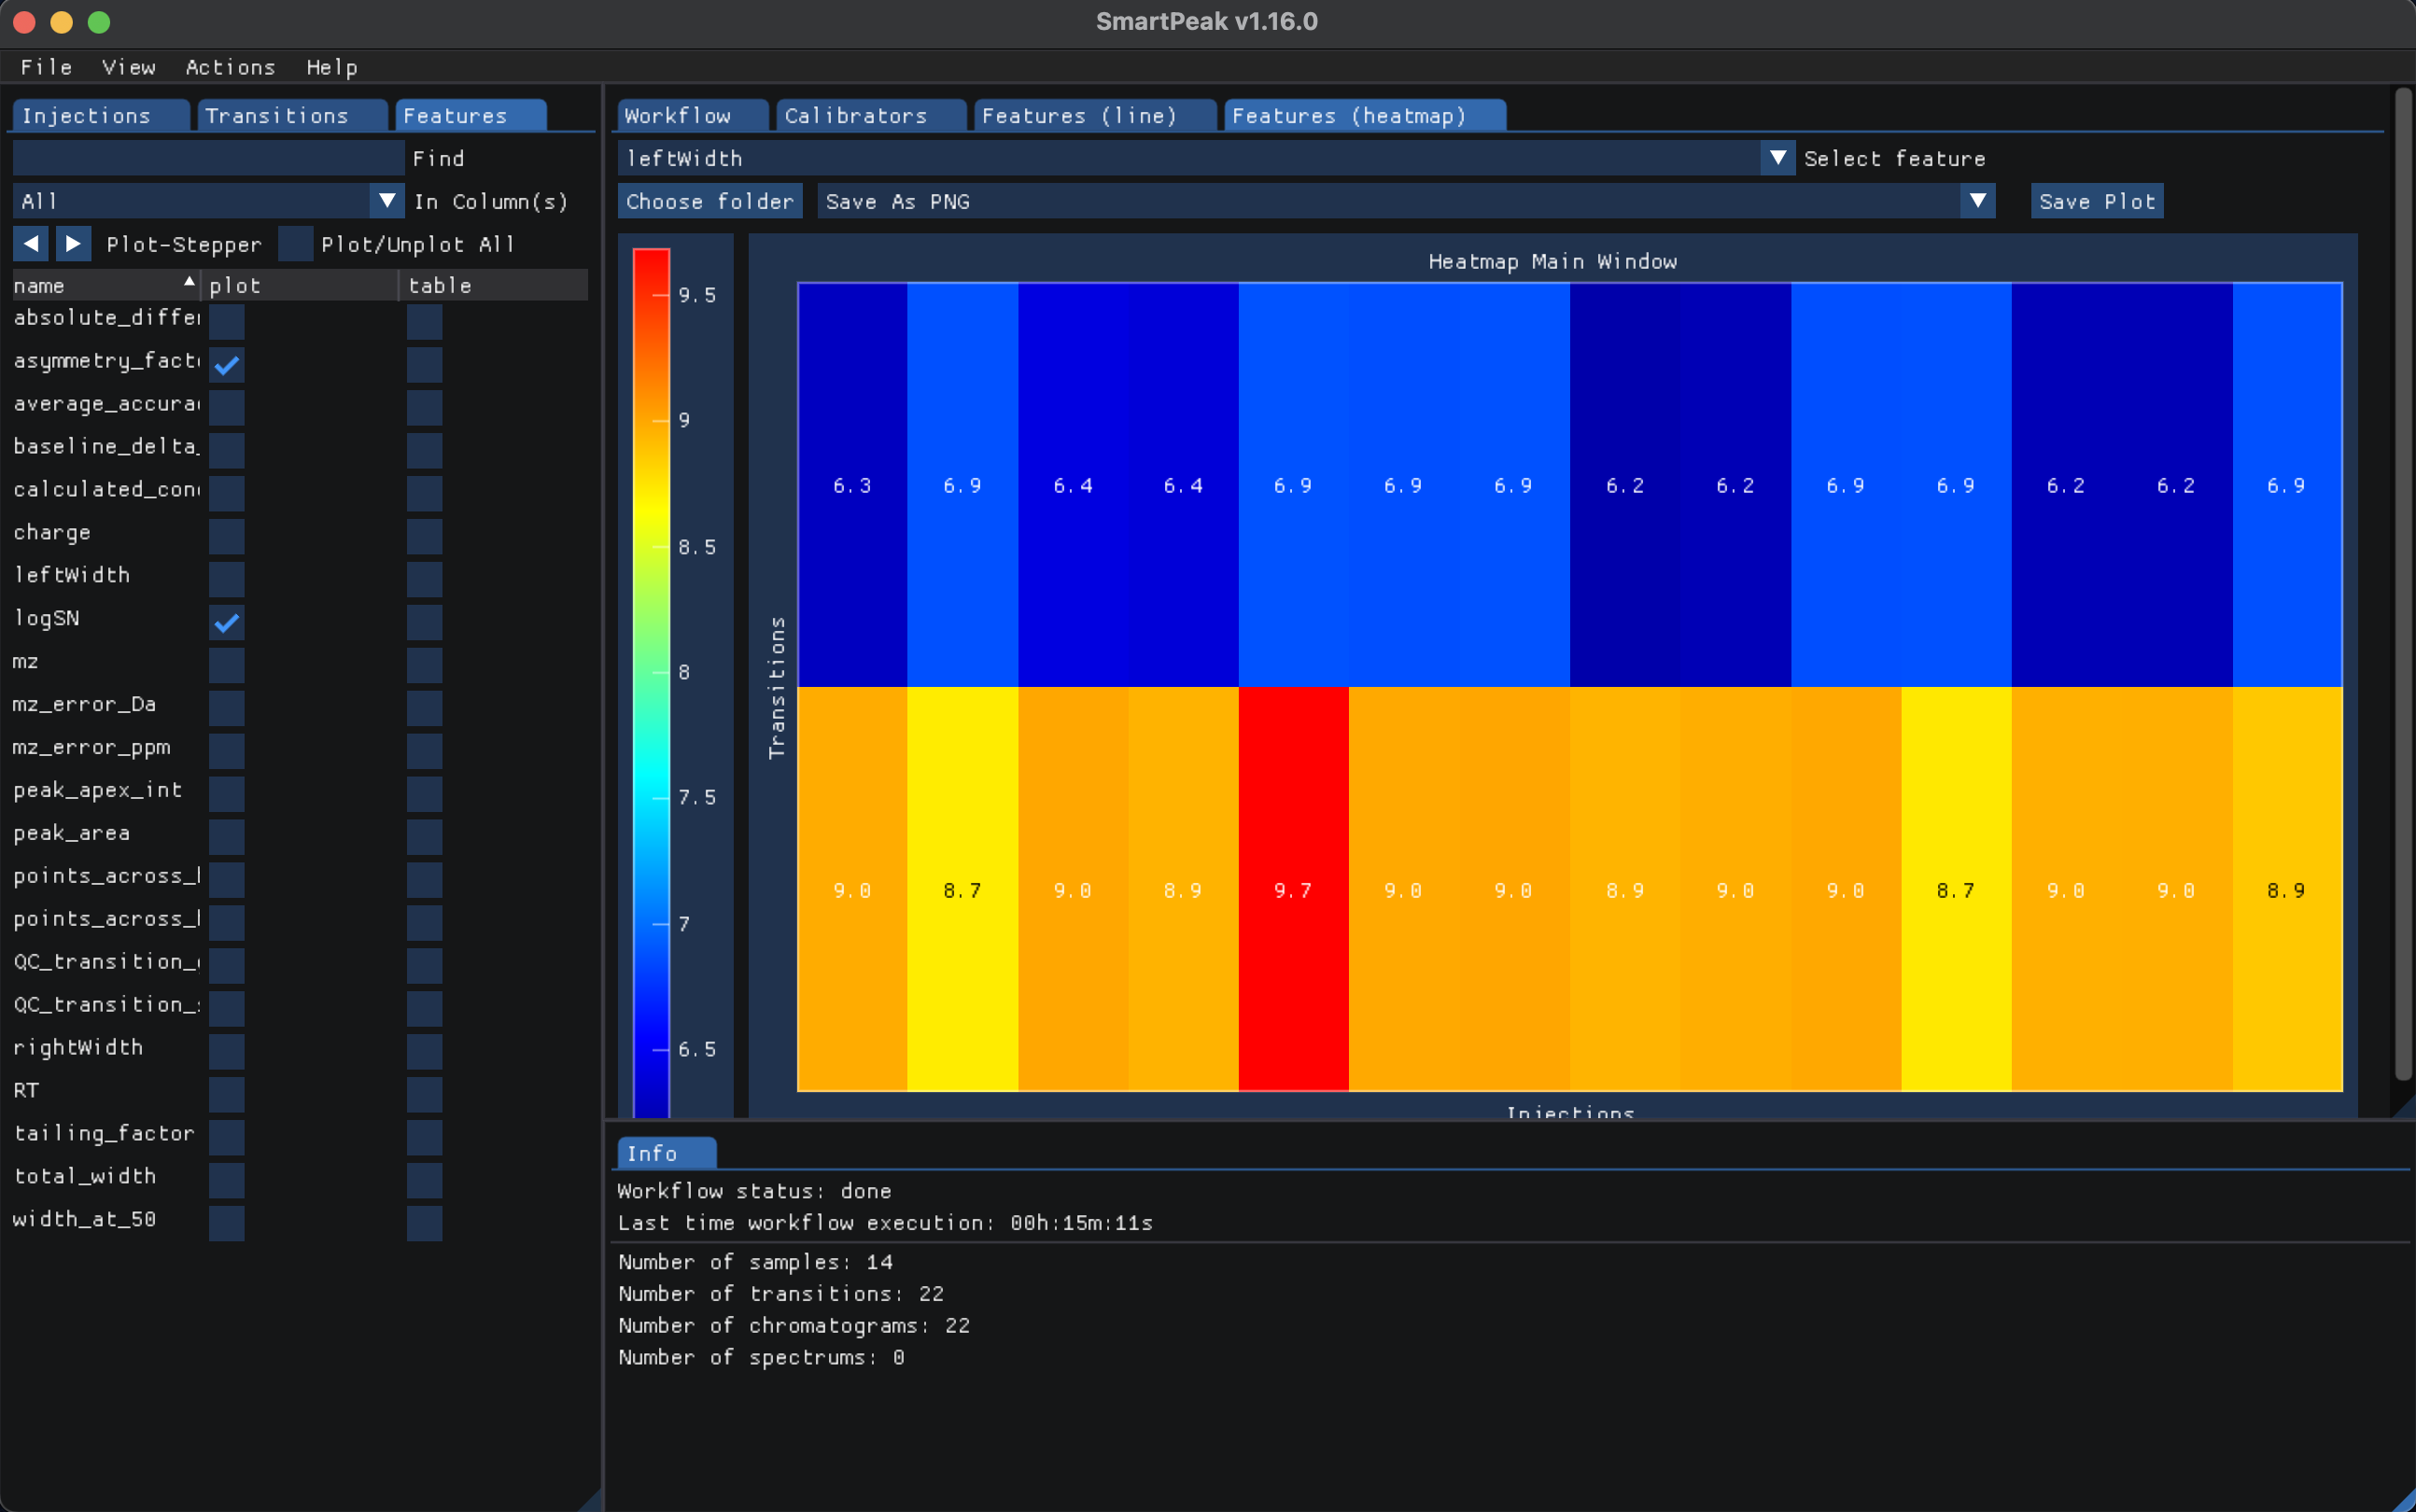
Task: Enable plot for peak_apex_int
Action: pyautogui.click(x=227, y=794)
